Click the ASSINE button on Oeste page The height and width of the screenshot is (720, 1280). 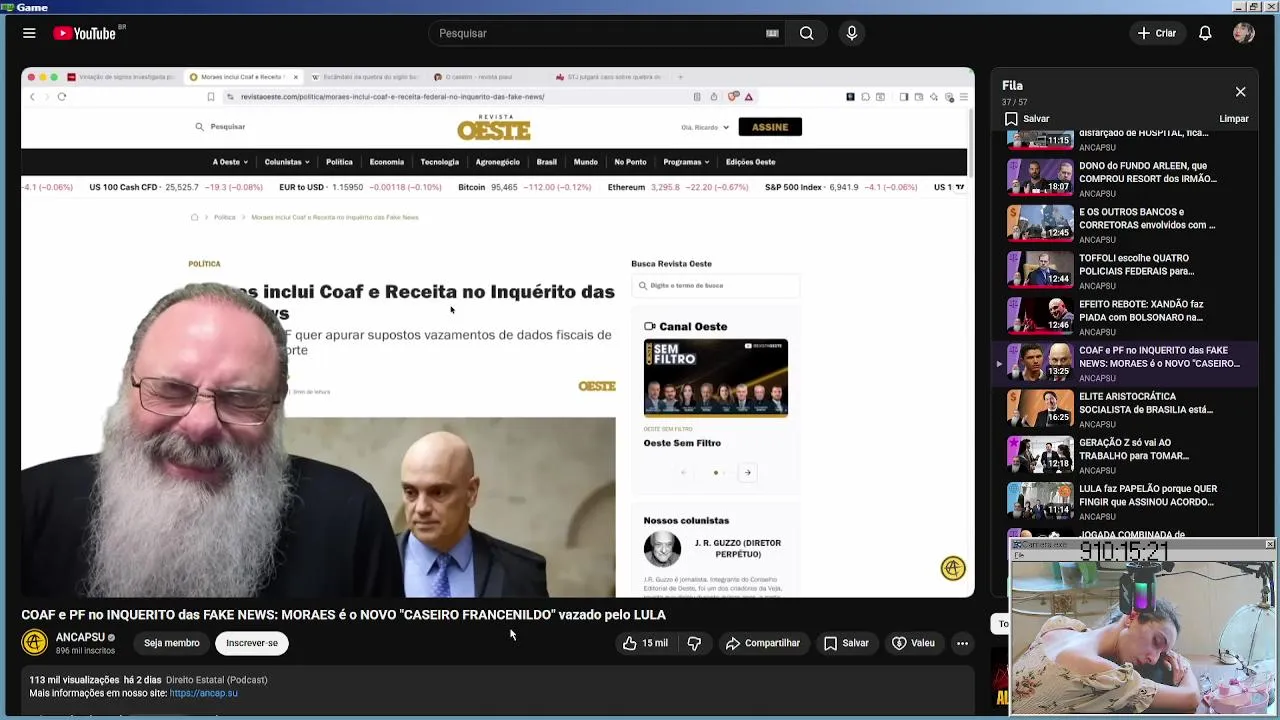point(770,127)
